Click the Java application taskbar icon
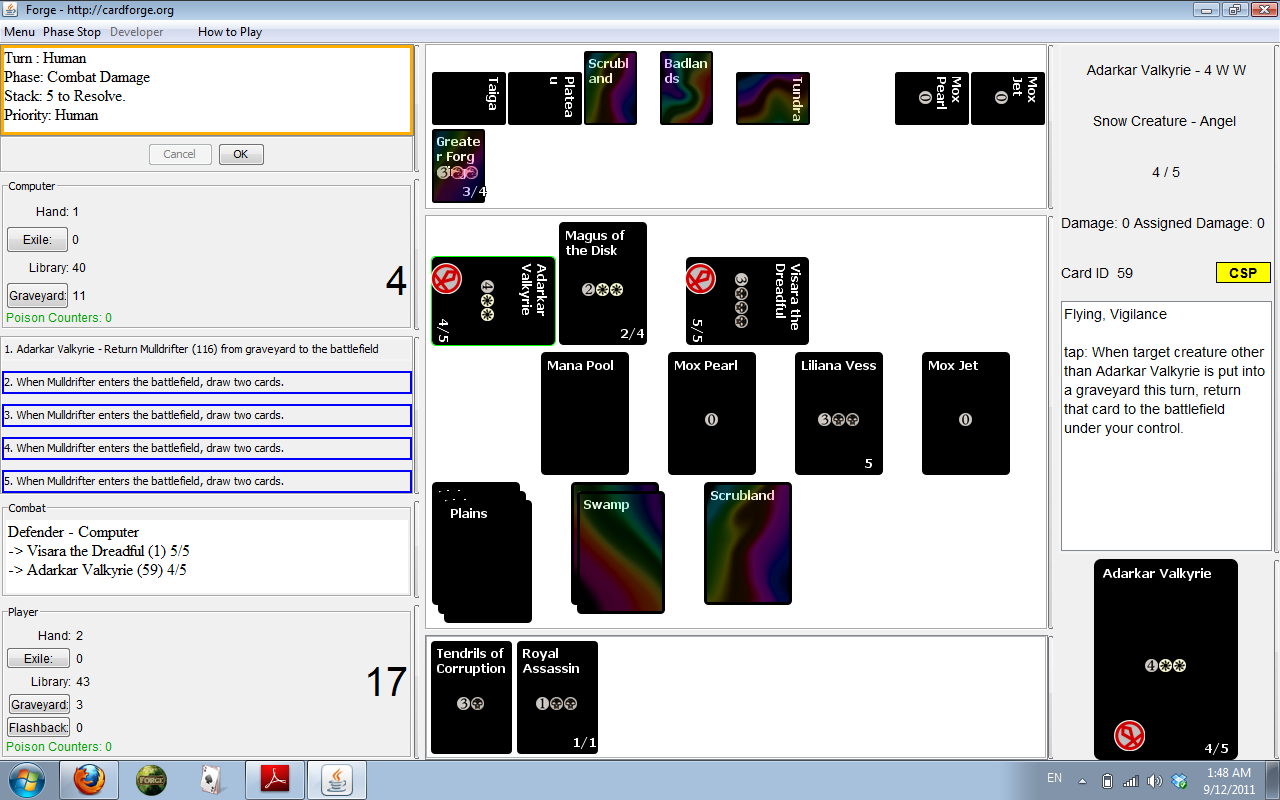 [x=336, y=780]
